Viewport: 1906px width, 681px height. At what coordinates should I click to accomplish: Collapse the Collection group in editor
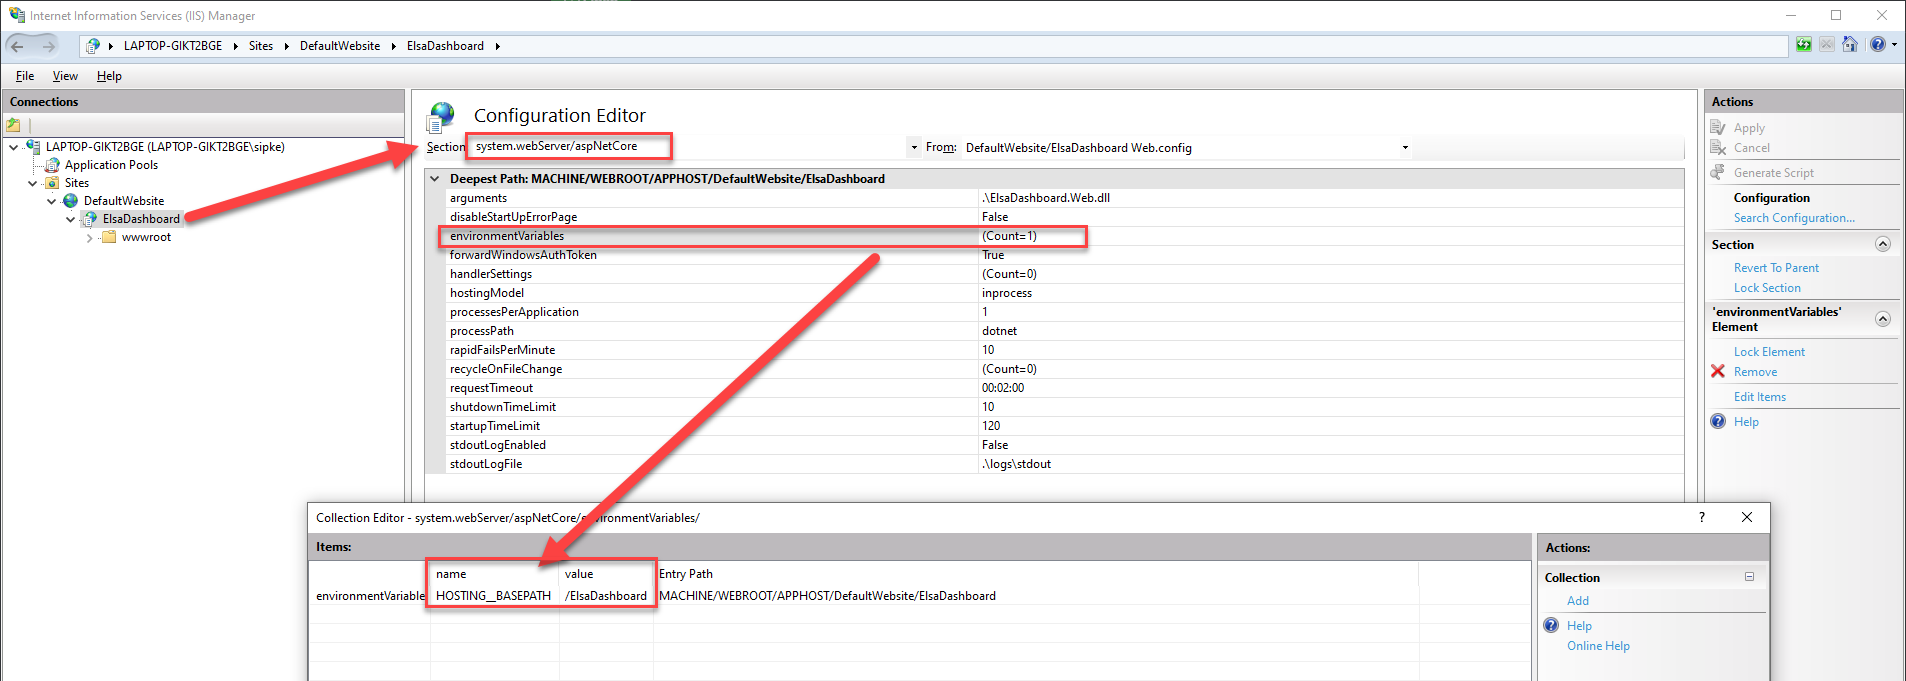(x=1749, y=577)
